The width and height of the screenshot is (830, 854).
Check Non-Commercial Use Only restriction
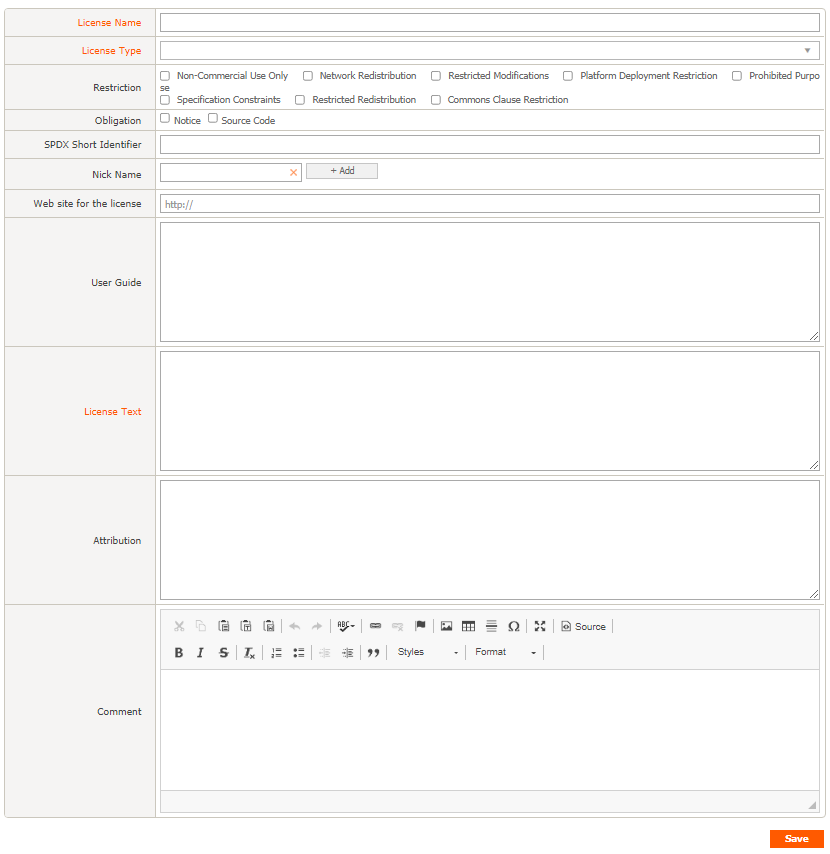(x=165, y=76)
